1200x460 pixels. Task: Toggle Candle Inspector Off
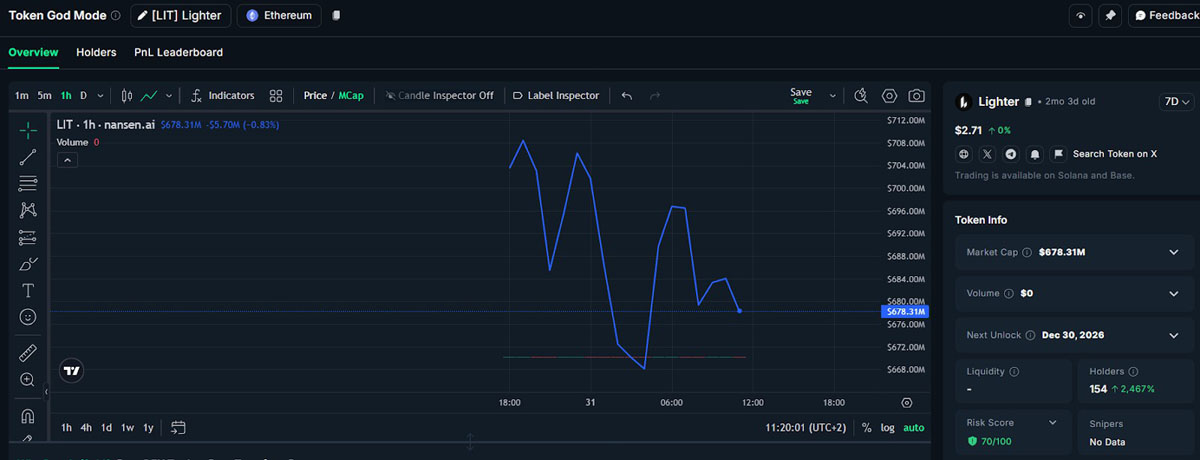pyautogui.click(x=440, y=96)
